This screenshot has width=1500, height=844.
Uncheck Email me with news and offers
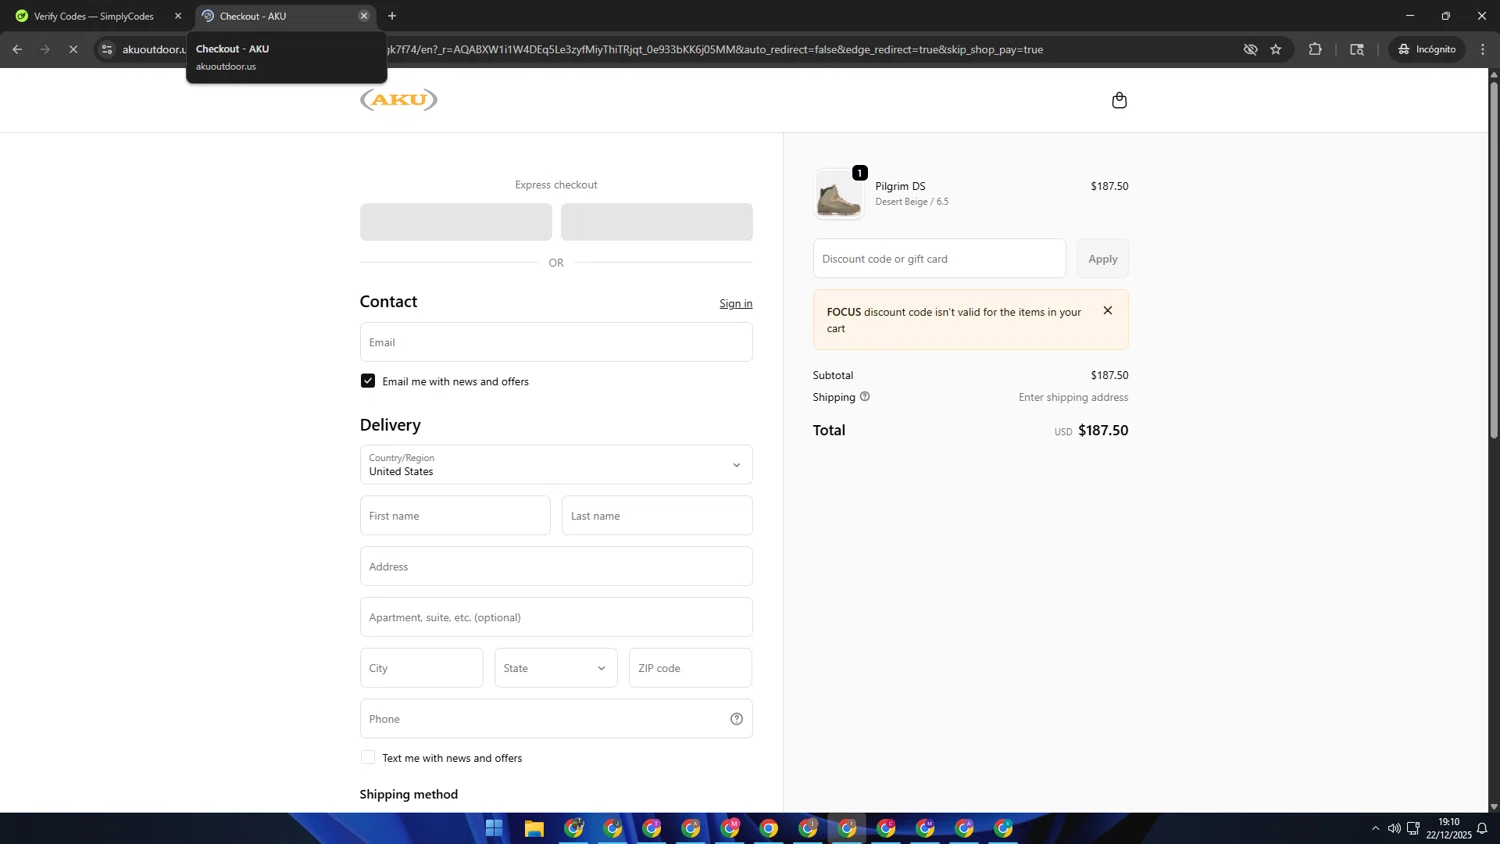tap(368, 381)
